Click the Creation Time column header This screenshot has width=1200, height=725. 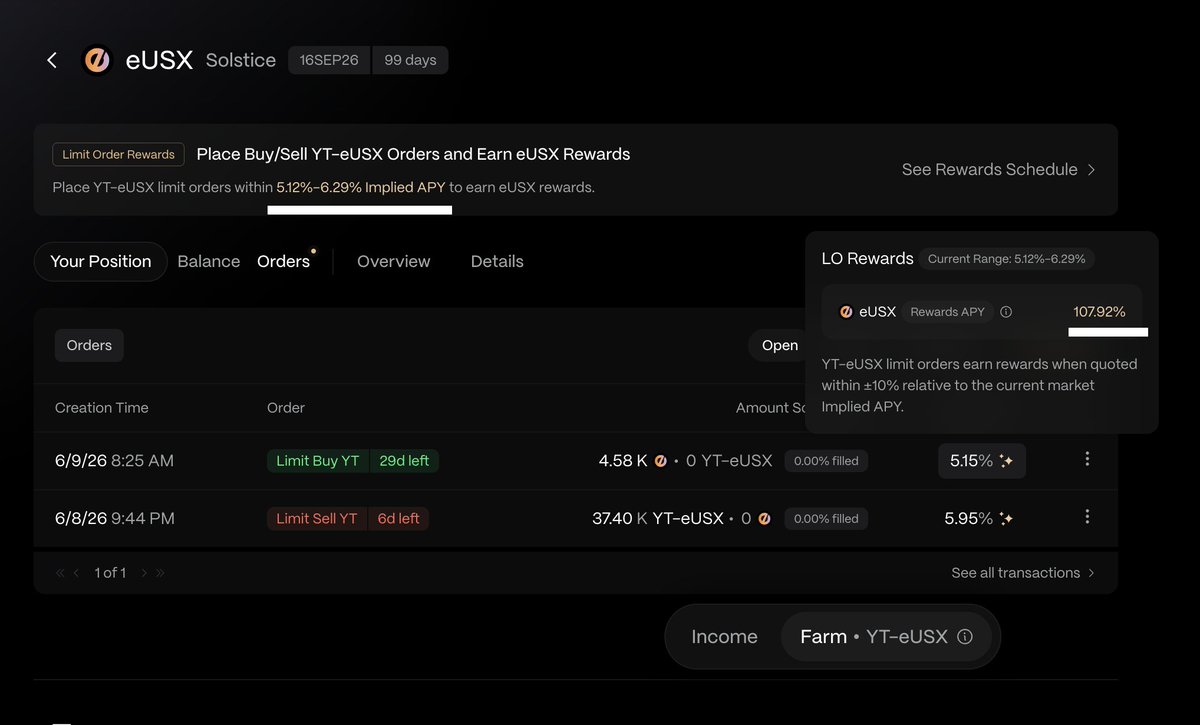(x=102, y=408)
